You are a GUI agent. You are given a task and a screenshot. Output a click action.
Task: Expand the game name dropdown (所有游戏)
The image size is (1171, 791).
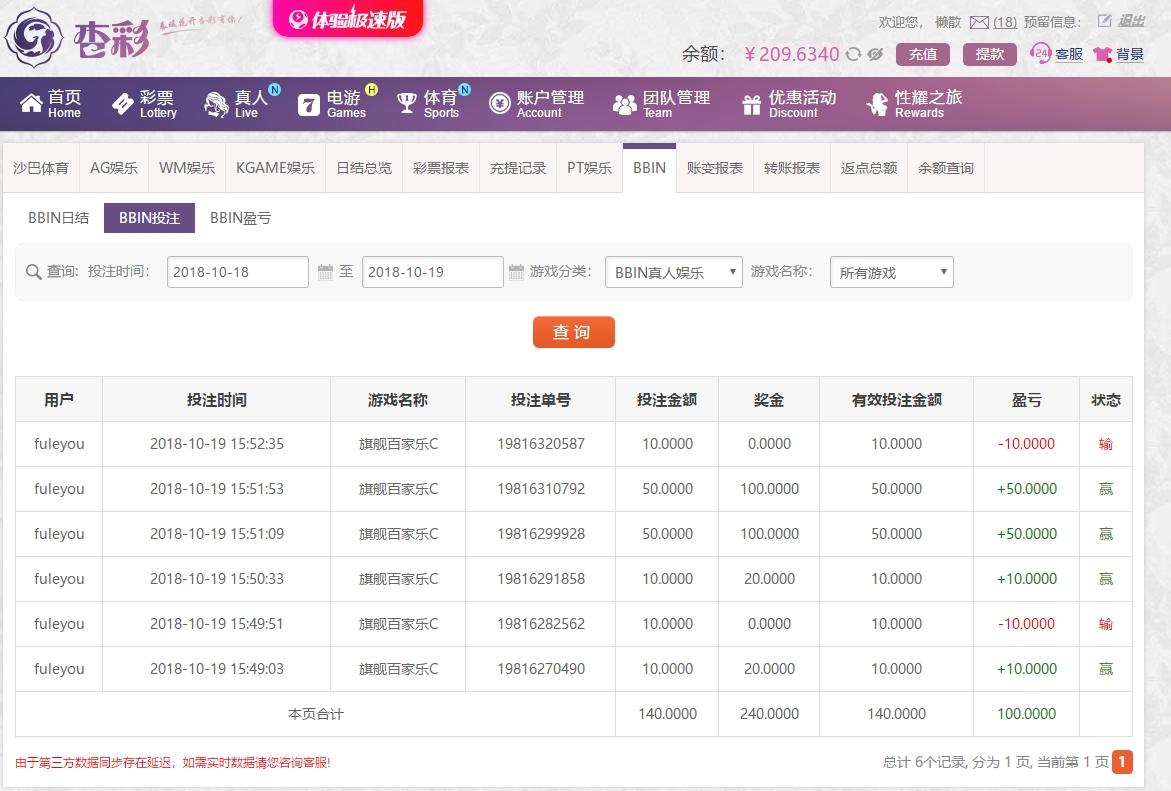[x=891, y=272]
